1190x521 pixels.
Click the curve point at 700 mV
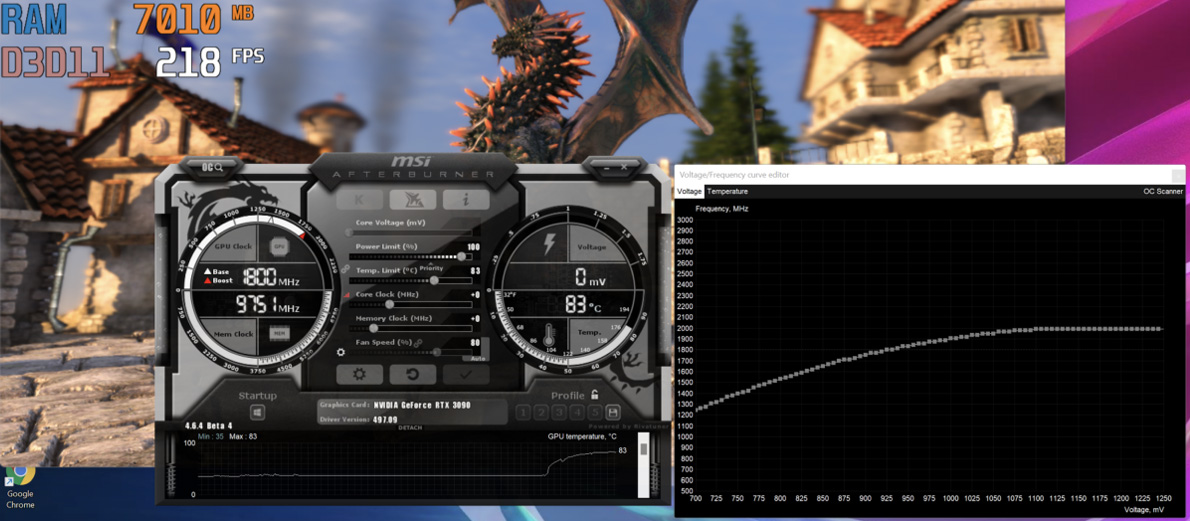[x=696, y=410]
